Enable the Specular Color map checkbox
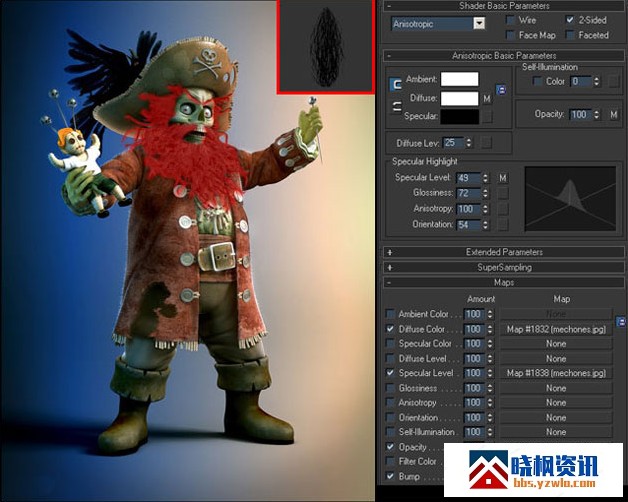This screenshot has width=628, height=502. [390, 344]
